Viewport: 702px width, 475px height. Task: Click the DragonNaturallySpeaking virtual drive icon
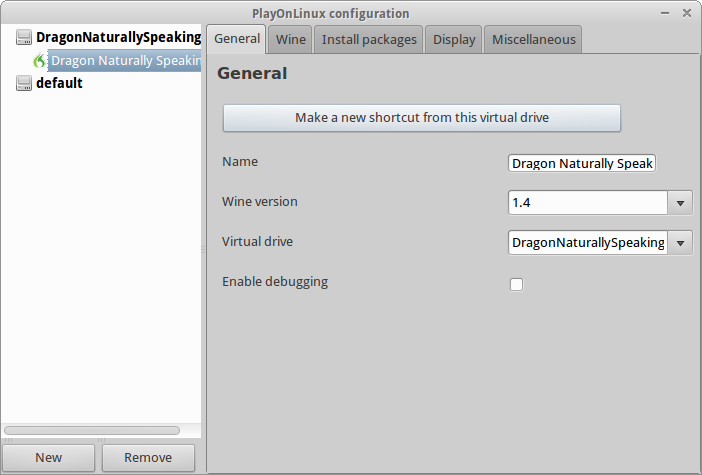(x=24, y=37)
